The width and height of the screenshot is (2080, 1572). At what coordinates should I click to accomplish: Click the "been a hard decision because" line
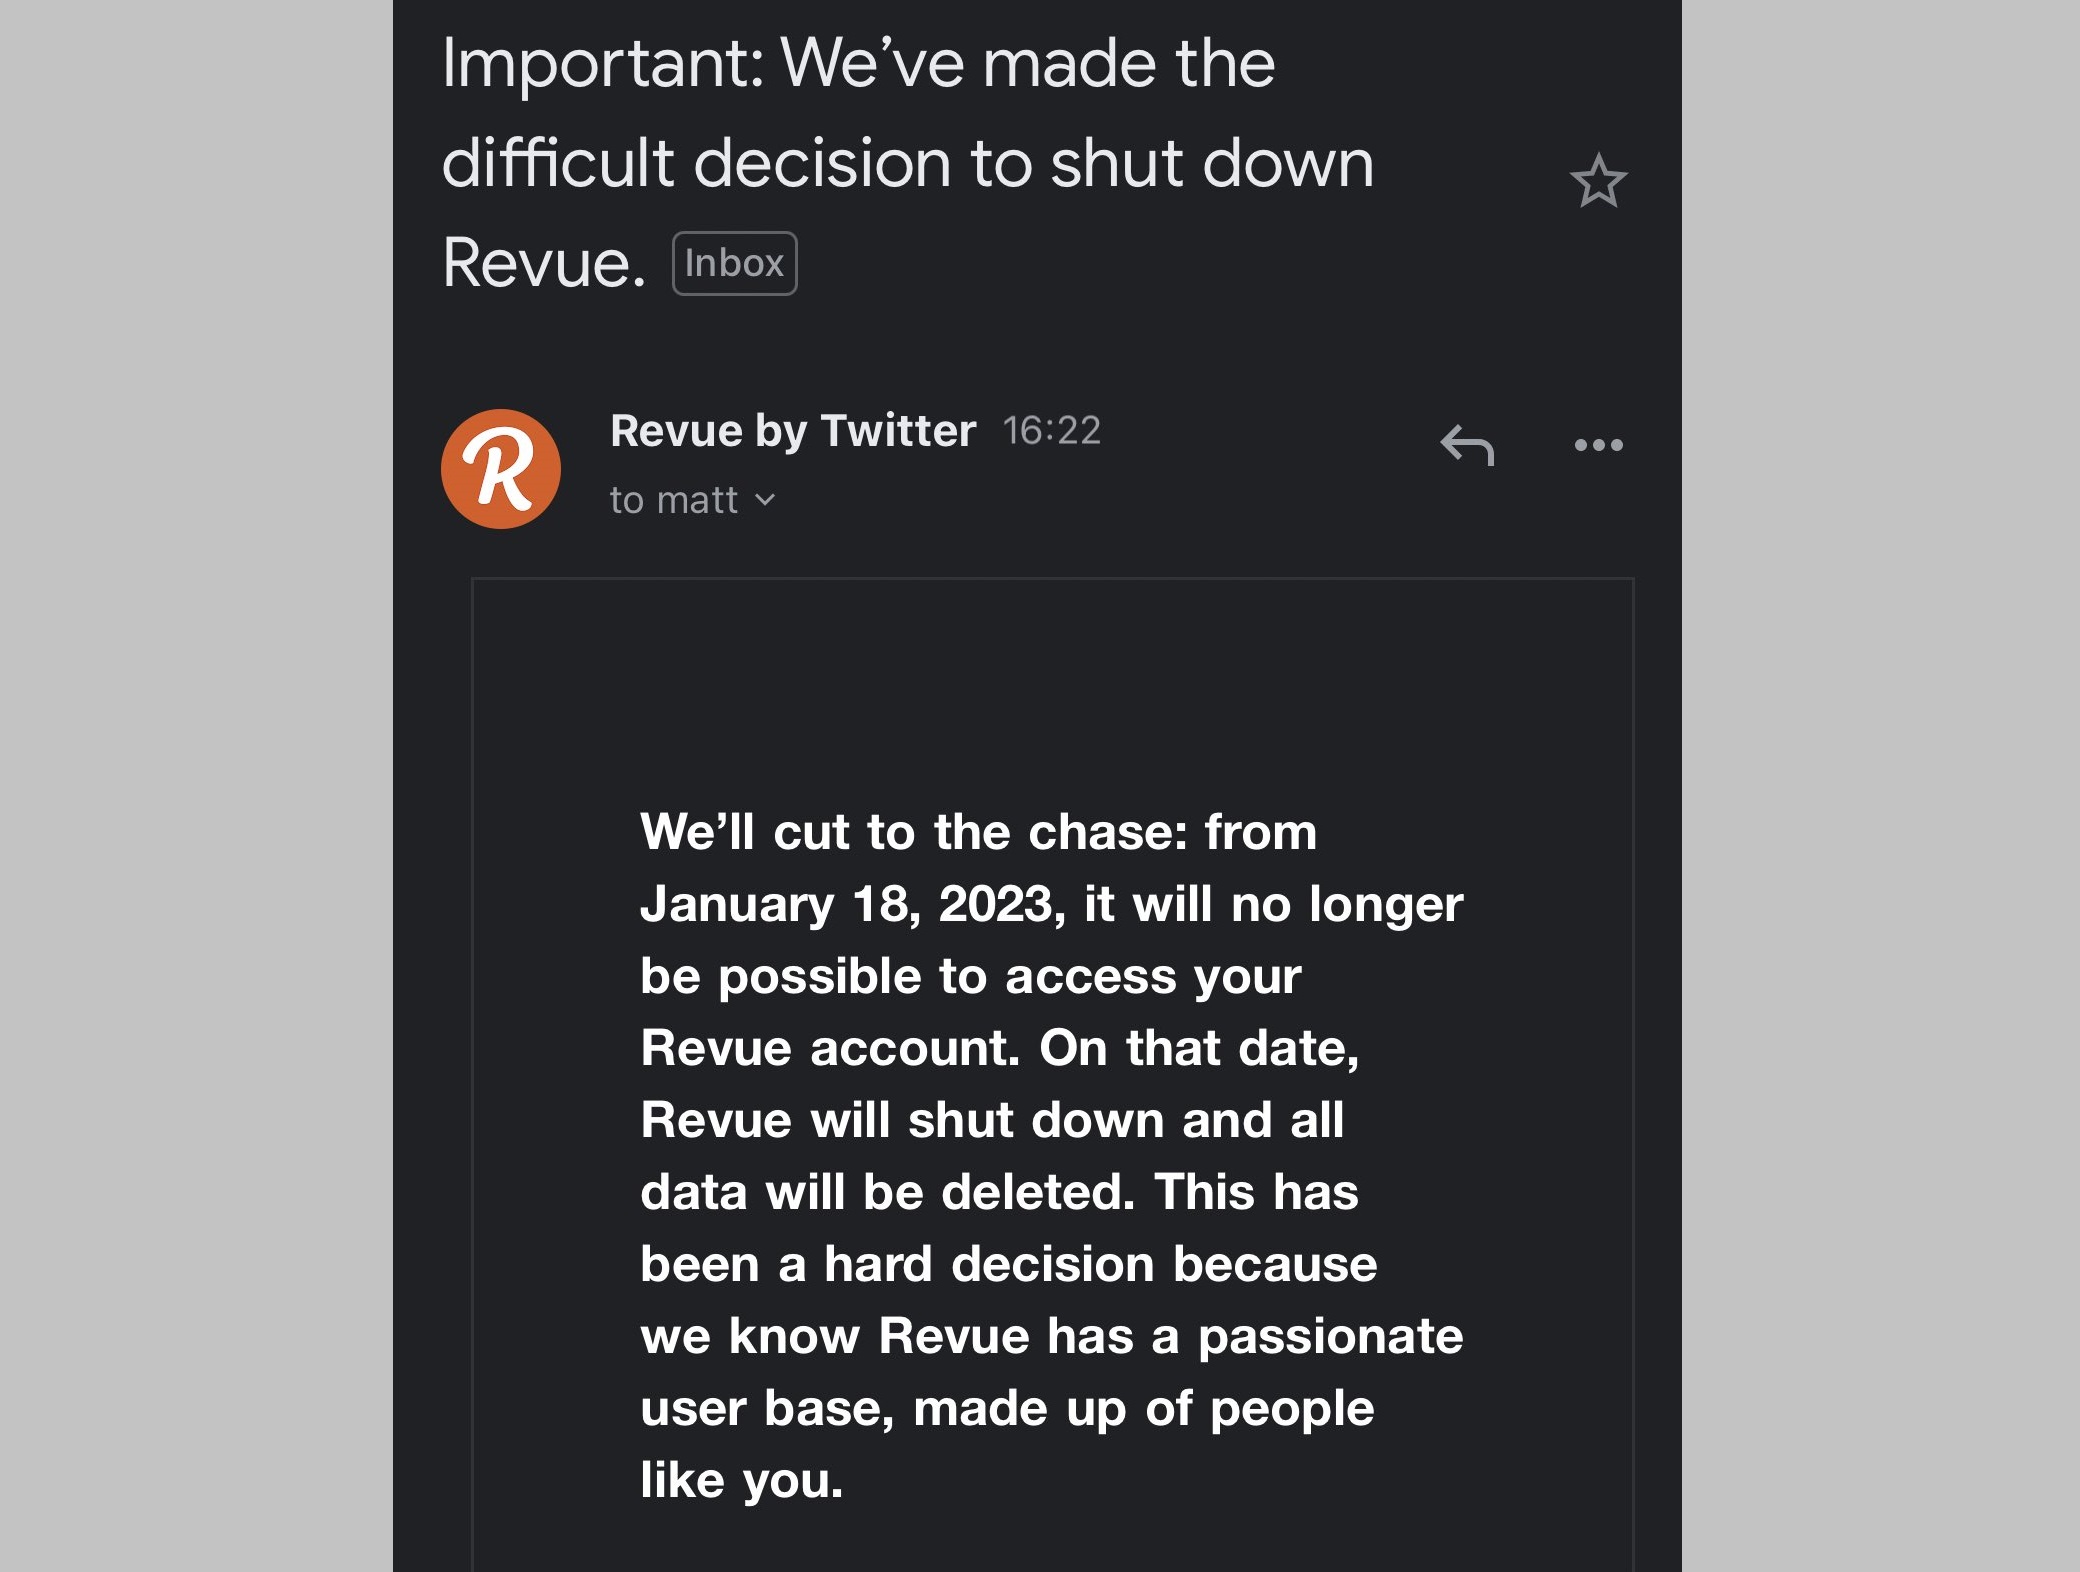click(1008, 1264)
